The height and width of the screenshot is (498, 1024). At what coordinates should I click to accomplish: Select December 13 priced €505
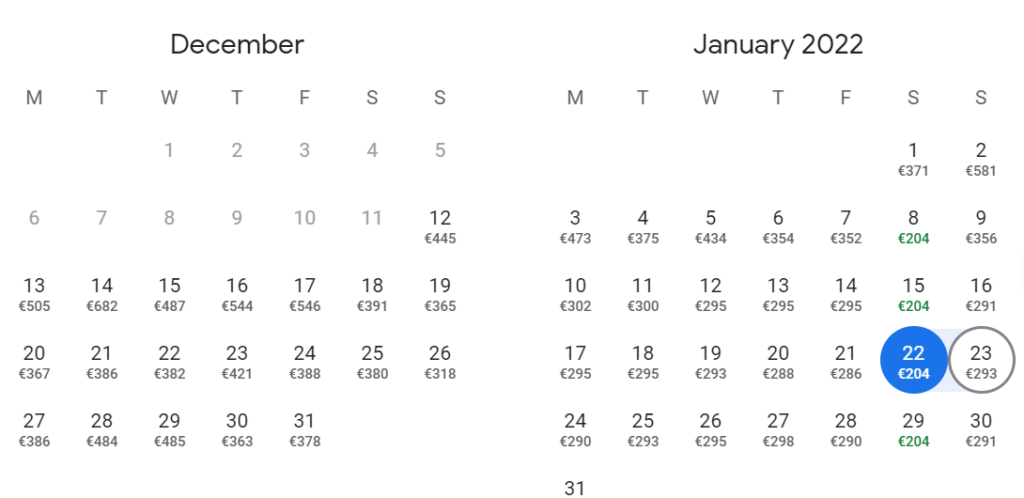(34, 294)
